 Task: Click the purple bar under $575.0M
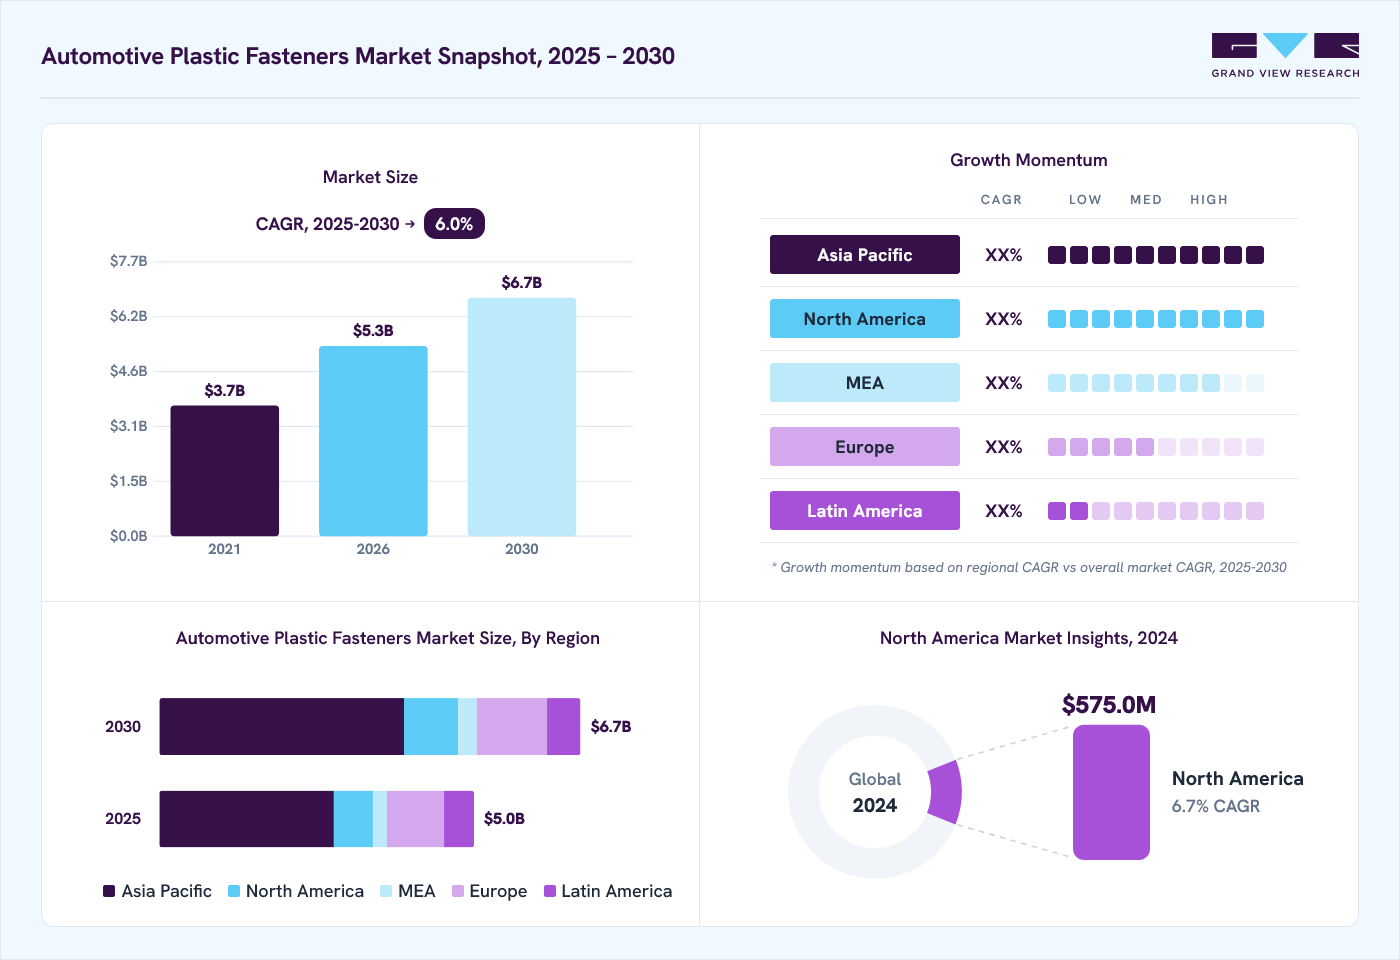click(1111, 792)
